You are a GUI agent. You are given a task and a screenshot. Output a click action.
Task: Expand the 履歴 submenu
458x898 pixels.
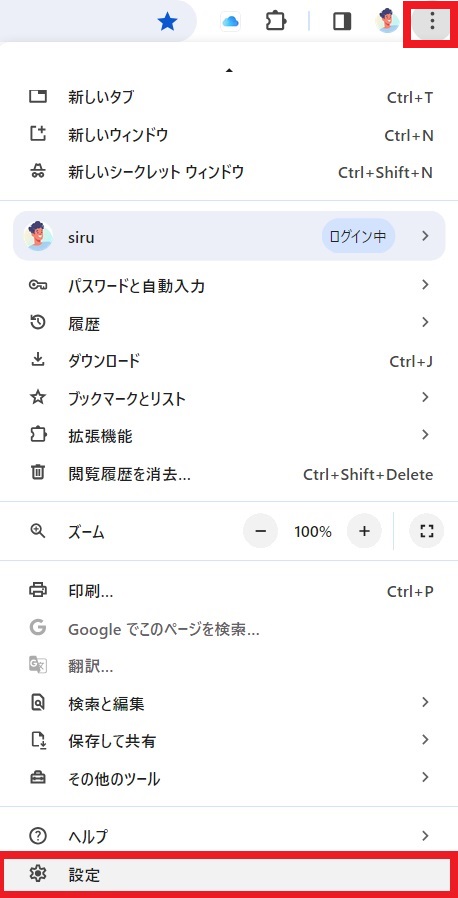[229, 323]
